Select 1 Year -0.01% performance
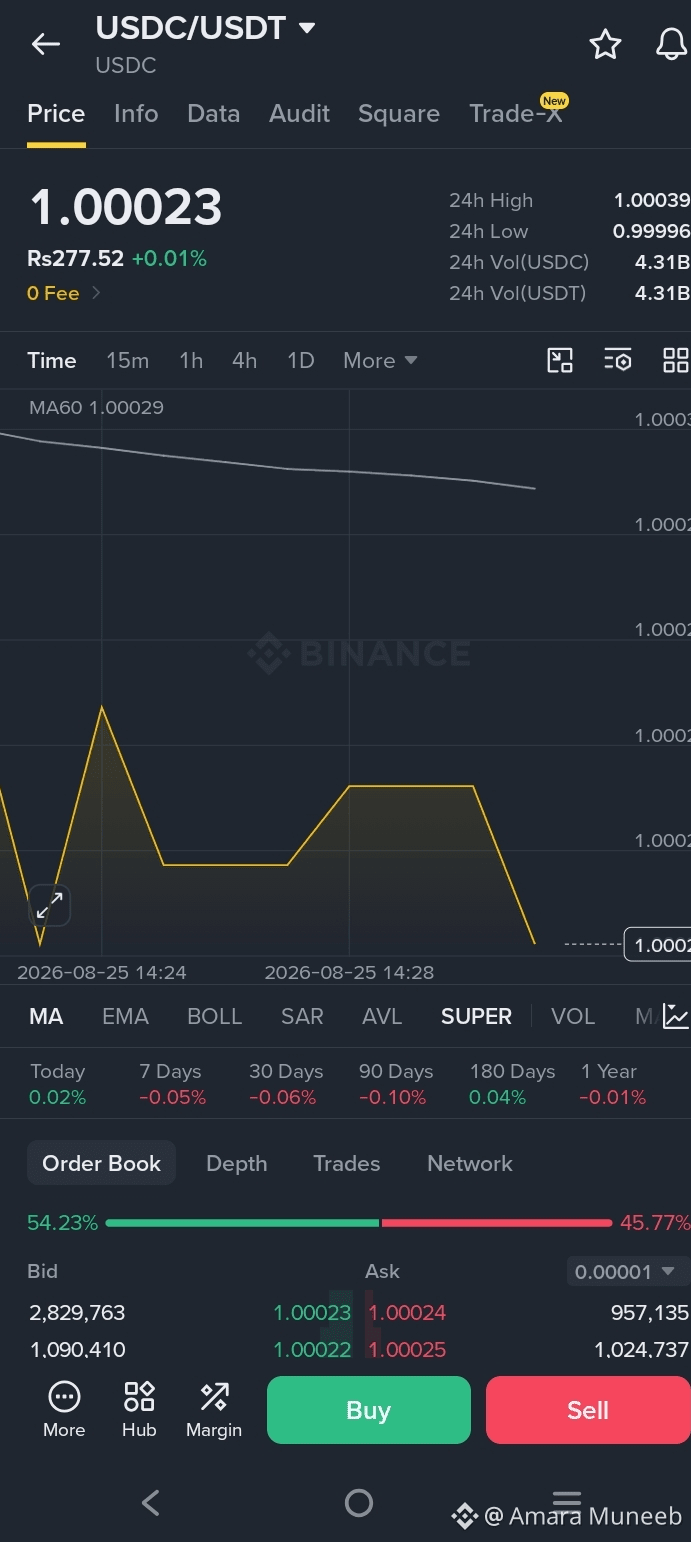691x1542 pixels. click(x=613, y=1084)
